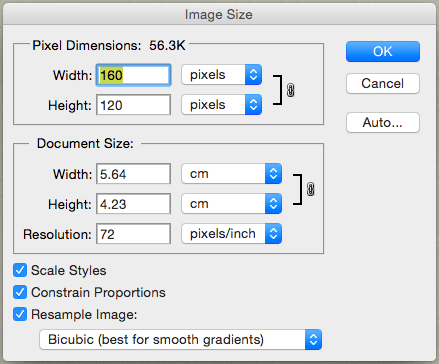This screenshot has height=364, width=439.
Task: Change document Height cm units dropdown
Action: (x=232, y=204)
